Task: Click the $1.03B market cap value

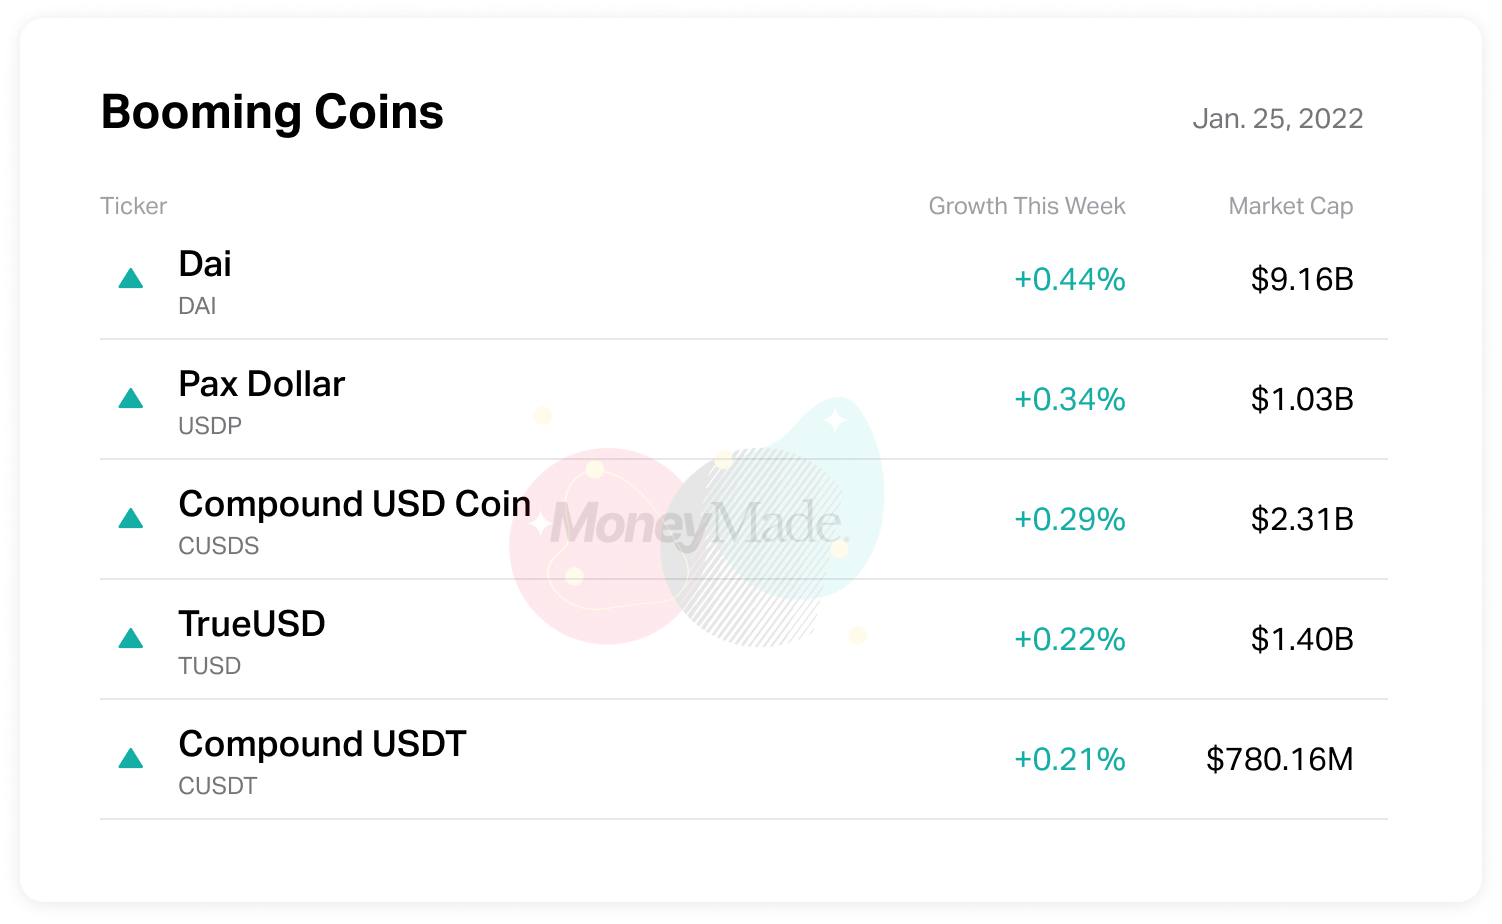Action: click(1301, 399)
